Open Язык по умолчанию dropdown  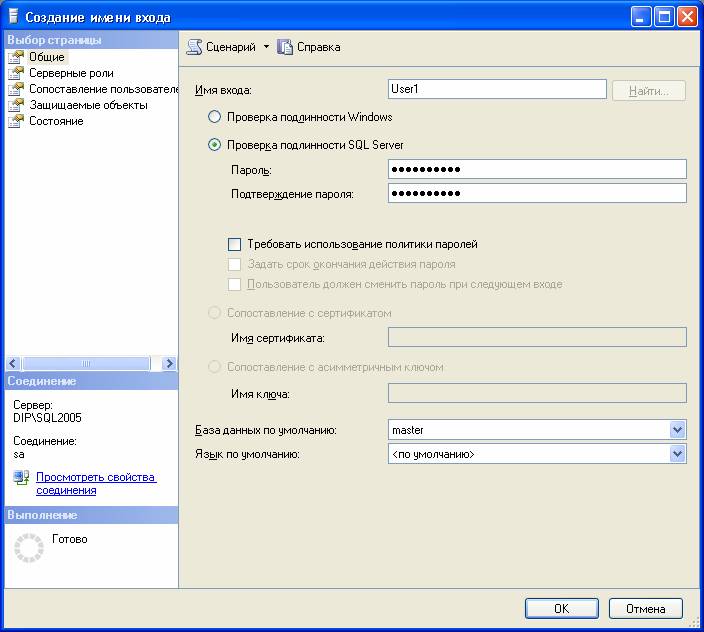[x=677, y=454]
